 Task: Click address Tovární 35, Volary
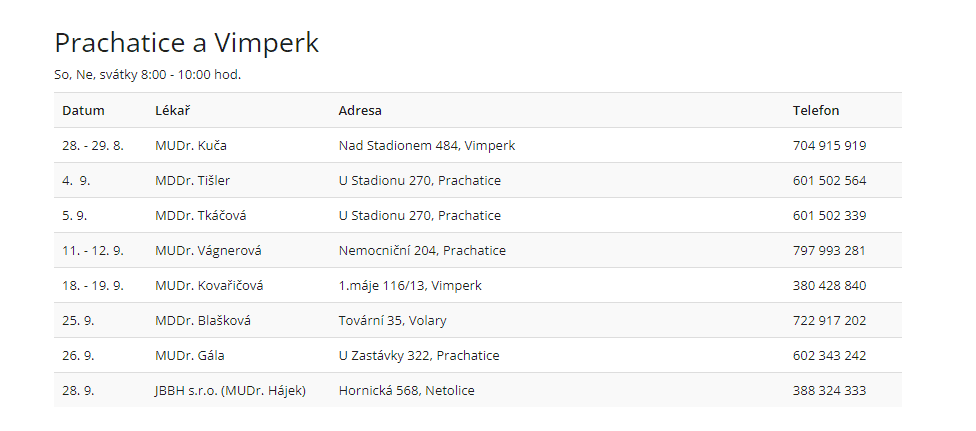tap(393, 321)
